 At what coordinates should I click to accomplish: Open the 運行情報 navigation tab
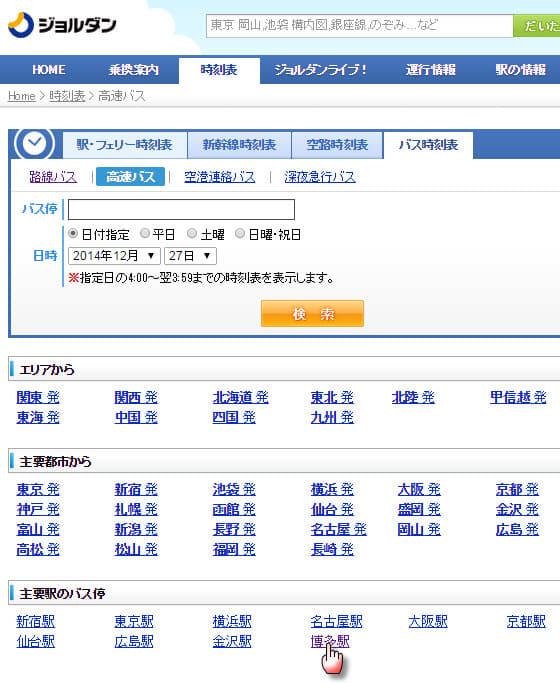[x=431, y=70]
